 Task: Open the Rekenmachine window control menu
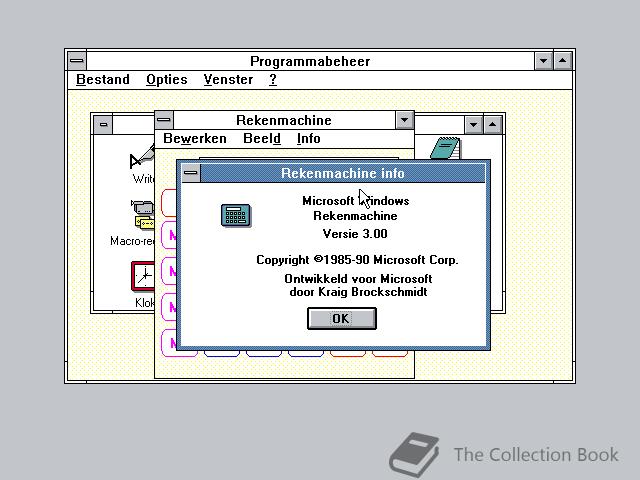164,120
